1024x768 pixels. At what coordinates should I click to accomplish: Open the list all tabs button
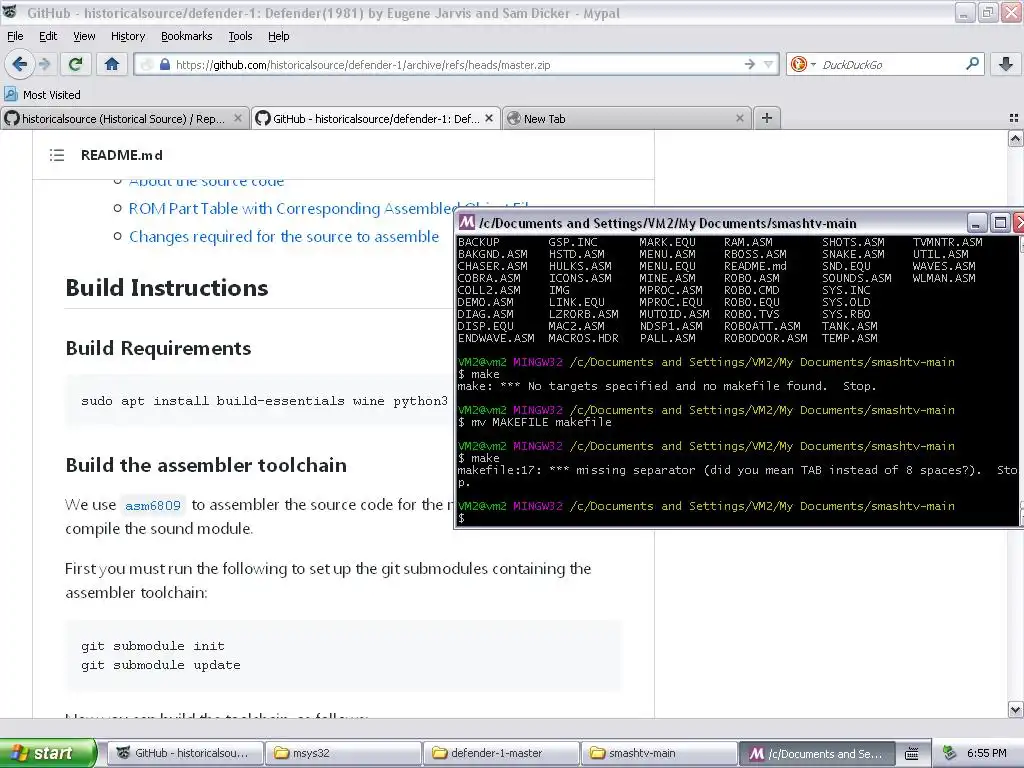click(x=1014, y=118)
